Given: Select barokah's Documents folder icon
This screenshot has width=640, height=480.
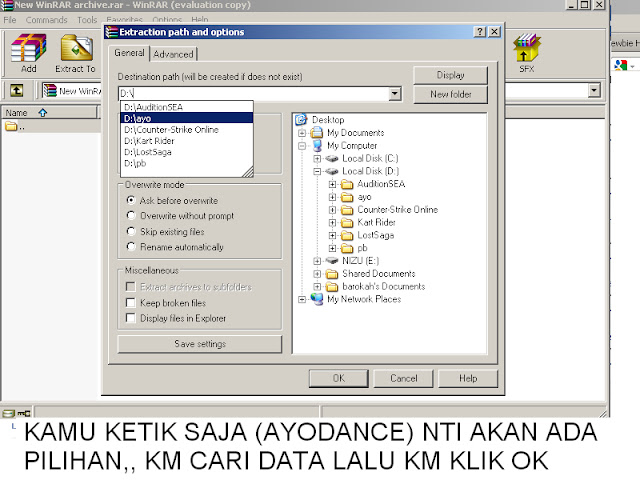Looking at the screenshot, I should [x=332, y=287].
